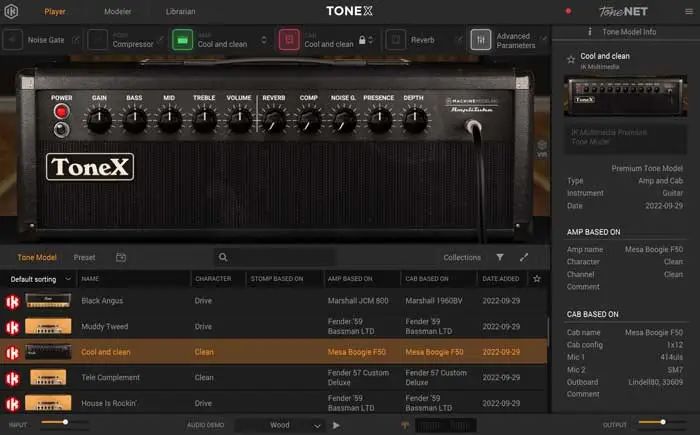The image size is (700, 435).
Task: Open the Collections button
Action: click(462, 258)
